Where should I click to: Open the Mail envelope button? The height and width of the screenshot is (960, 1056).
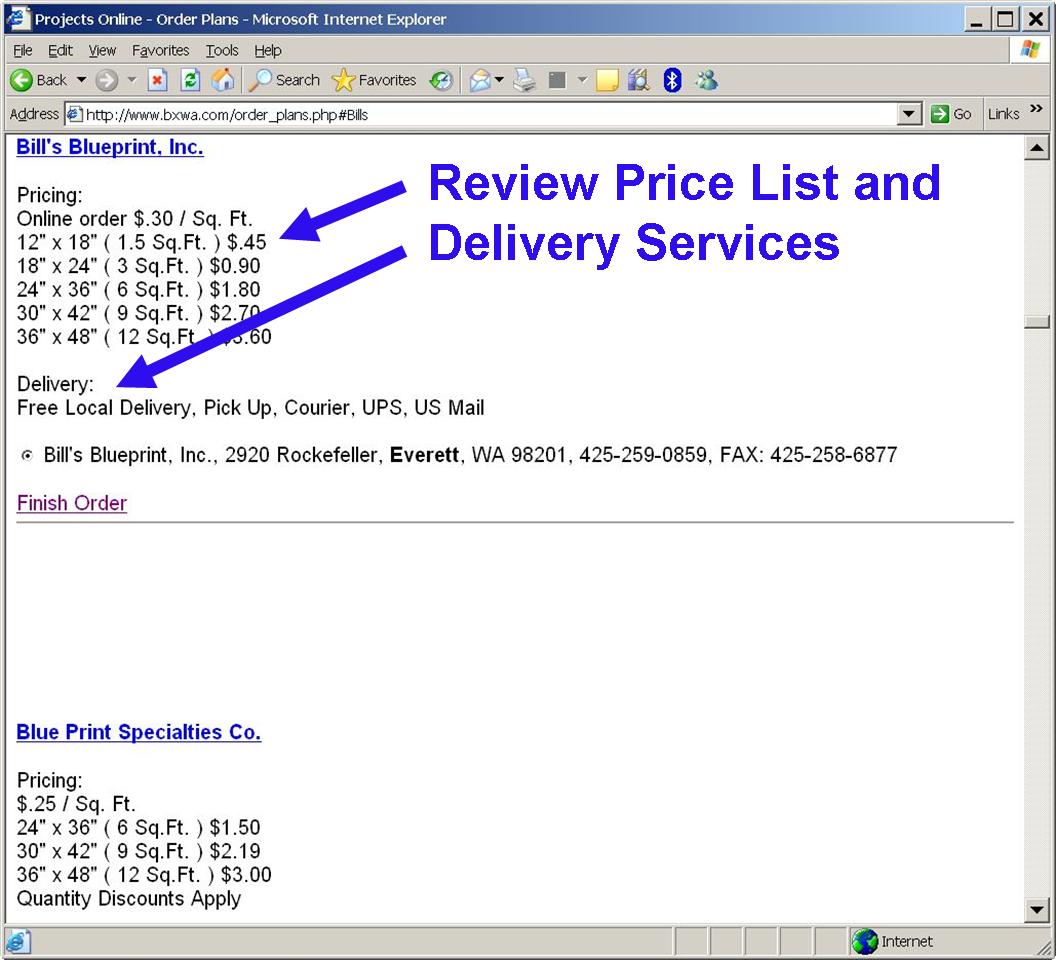point(480,81)
